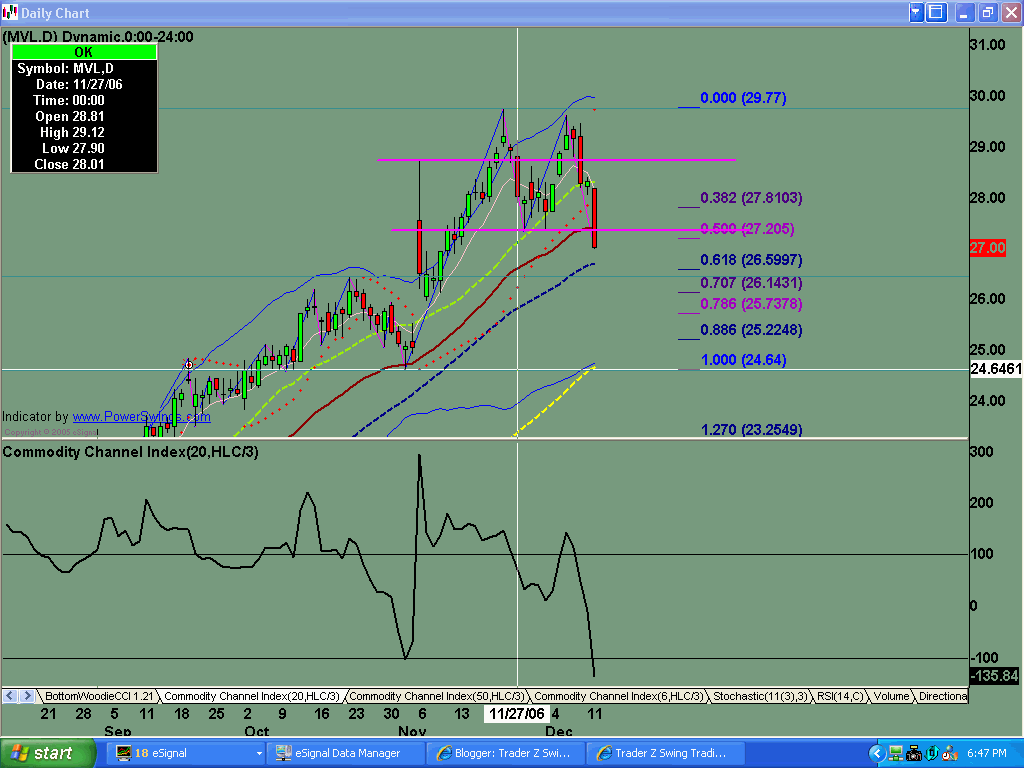Switch to the Volume study tab
The width and height of the screenshot is (1024, 768).
click(891, 696)
